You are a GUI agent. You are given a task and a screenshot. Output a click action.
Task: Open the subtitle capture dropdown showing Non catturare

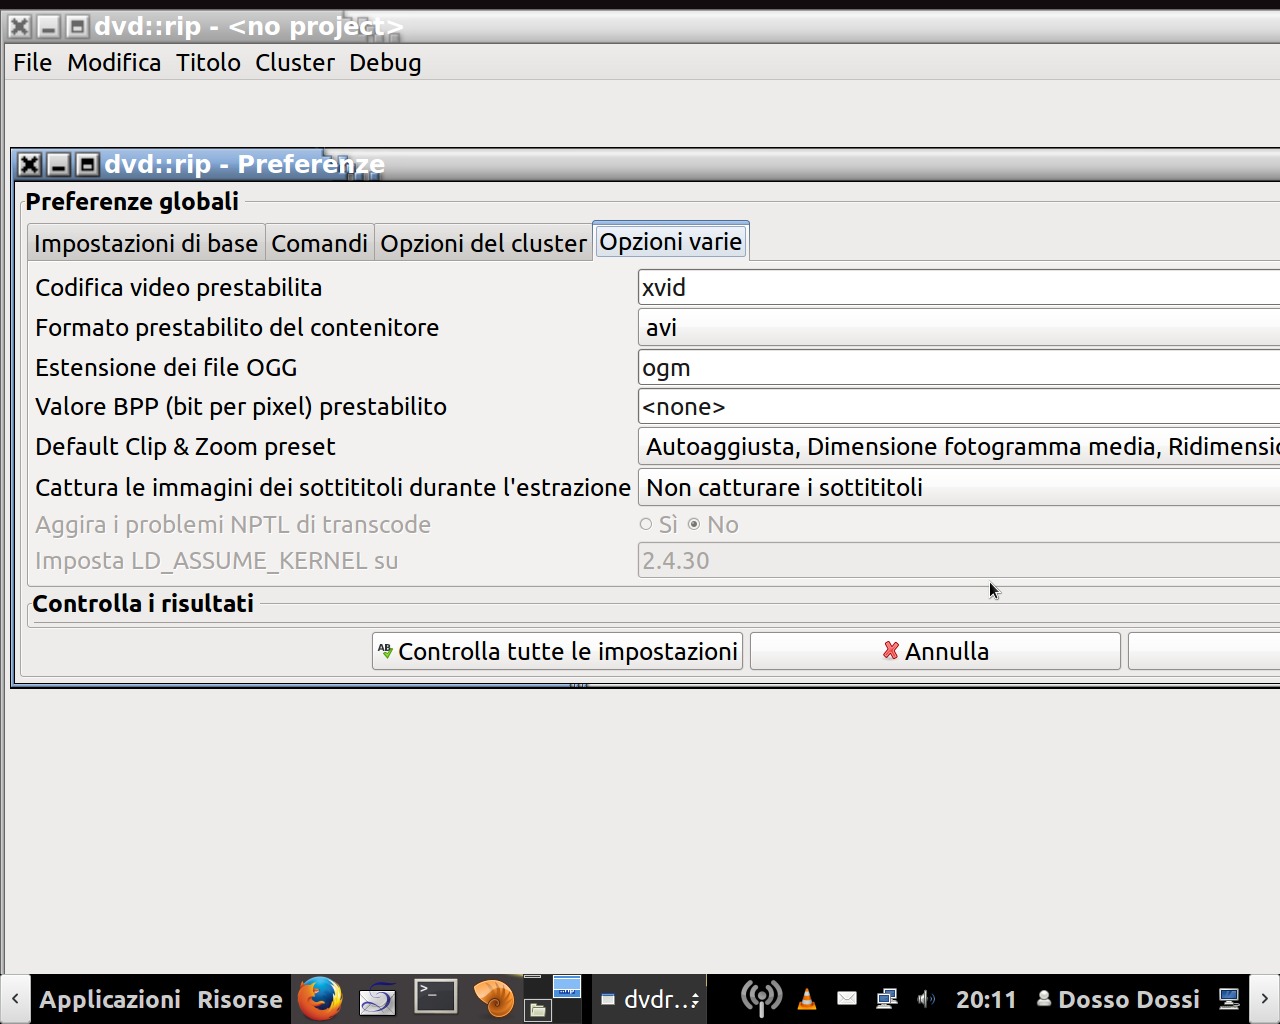point(959,487)
